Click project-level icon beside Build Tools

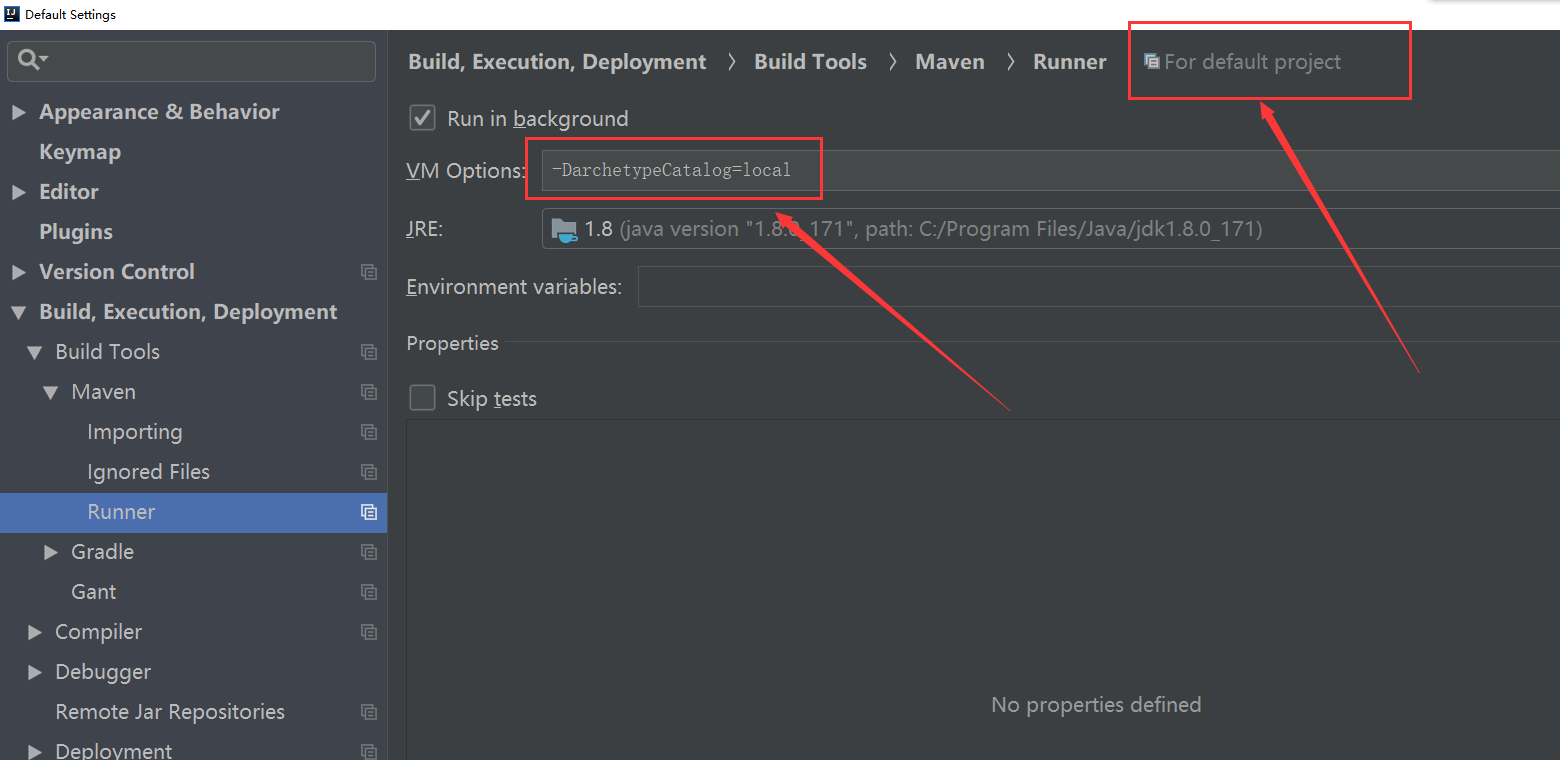369,352
